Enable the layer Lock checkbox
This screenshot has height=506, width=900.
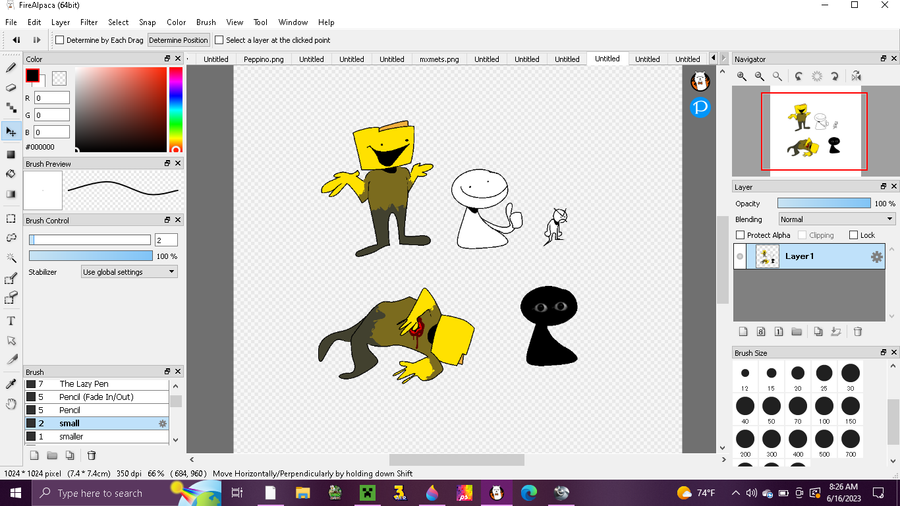(854, 235)
